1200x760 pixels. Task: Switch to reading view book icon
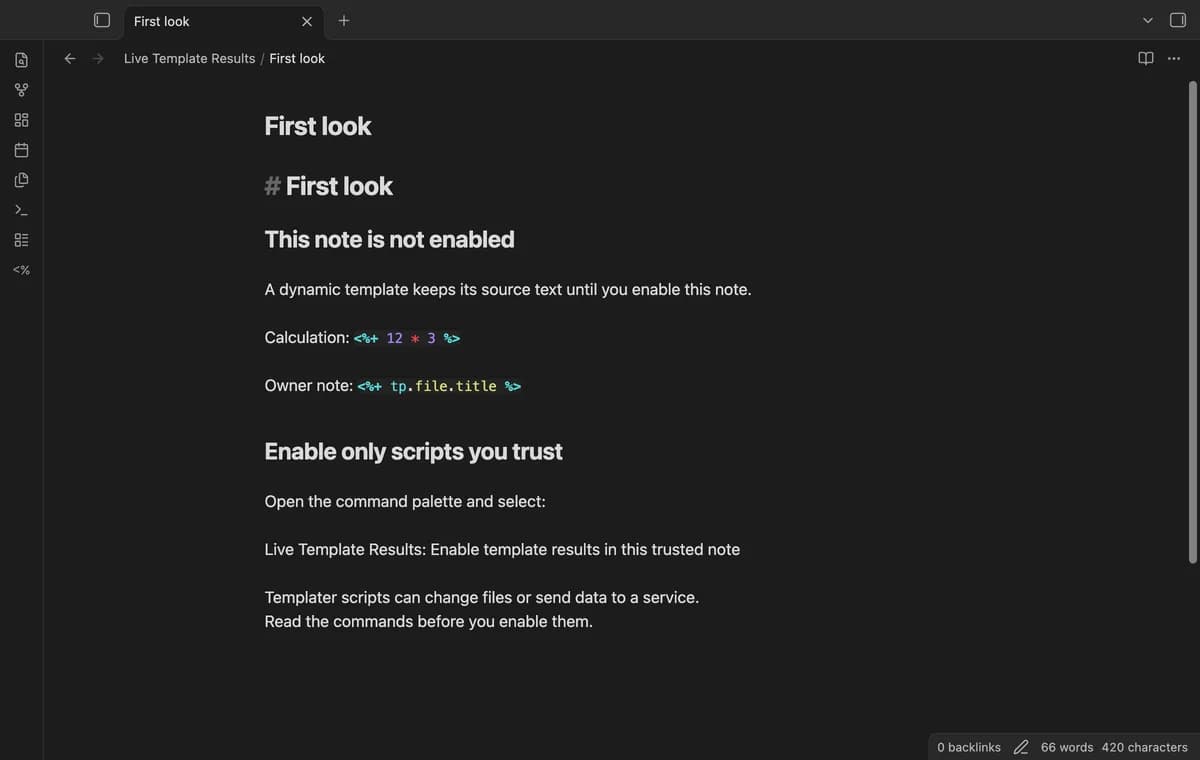coord(1146,58)
